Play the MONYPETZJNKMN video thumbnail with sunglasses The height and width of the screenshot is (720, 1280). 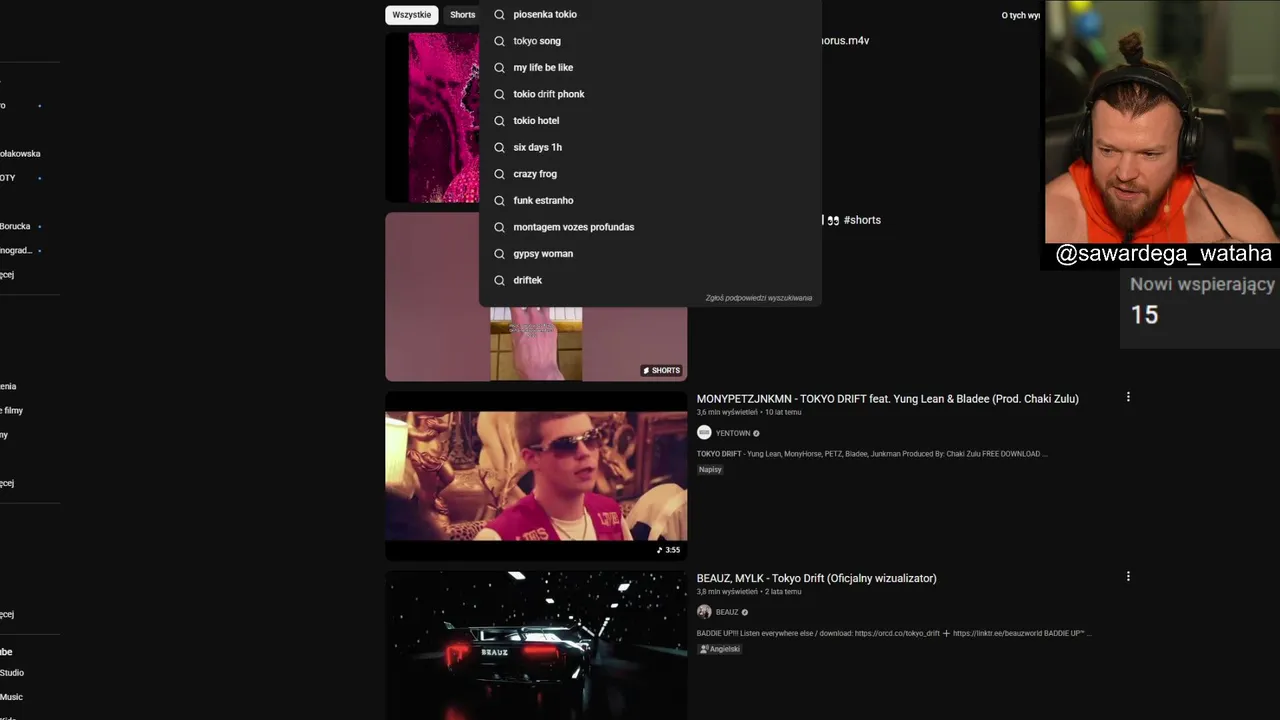[x=536, y=476]
